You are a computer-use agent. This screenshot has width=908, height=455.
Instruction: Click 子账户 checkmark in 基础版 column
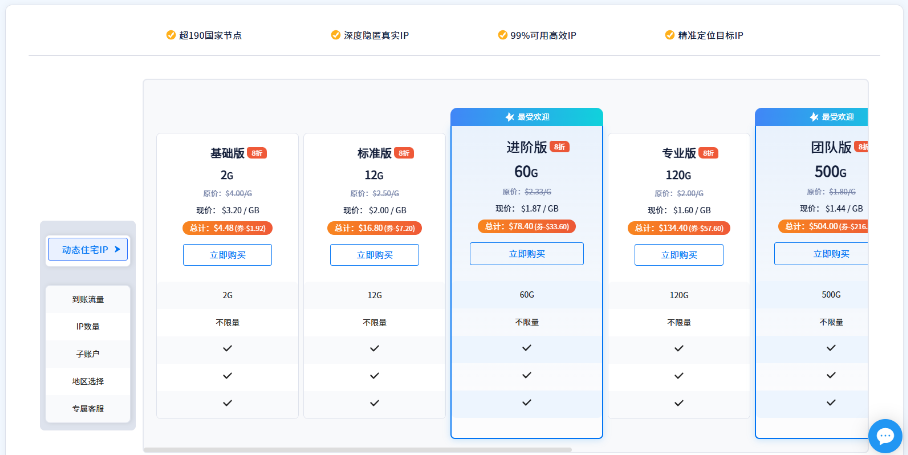coord(227,348)
